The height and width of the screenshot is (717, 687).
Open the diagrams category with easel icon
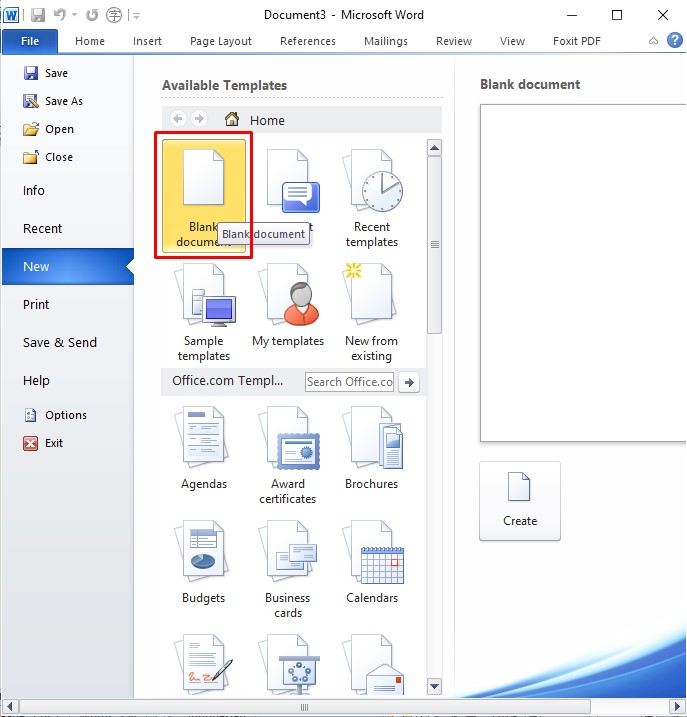(x=288, y=664)
